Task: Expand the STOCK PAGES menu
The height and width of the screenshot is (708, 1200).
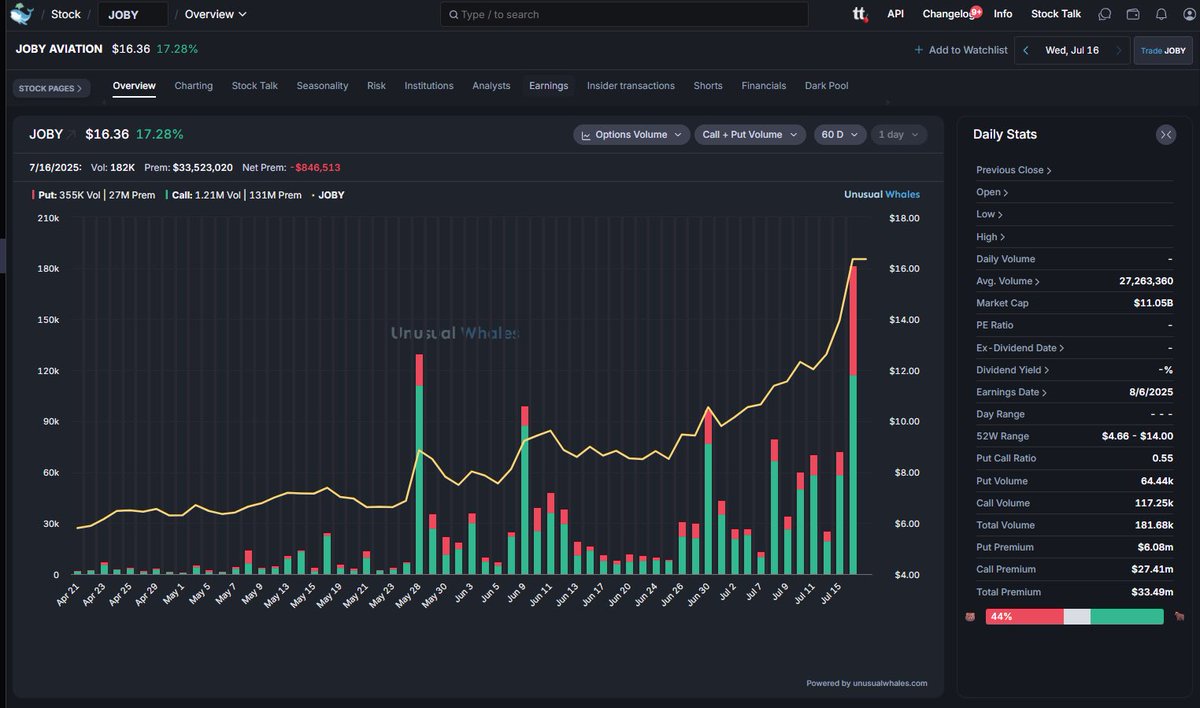Action: pos(53,88)
